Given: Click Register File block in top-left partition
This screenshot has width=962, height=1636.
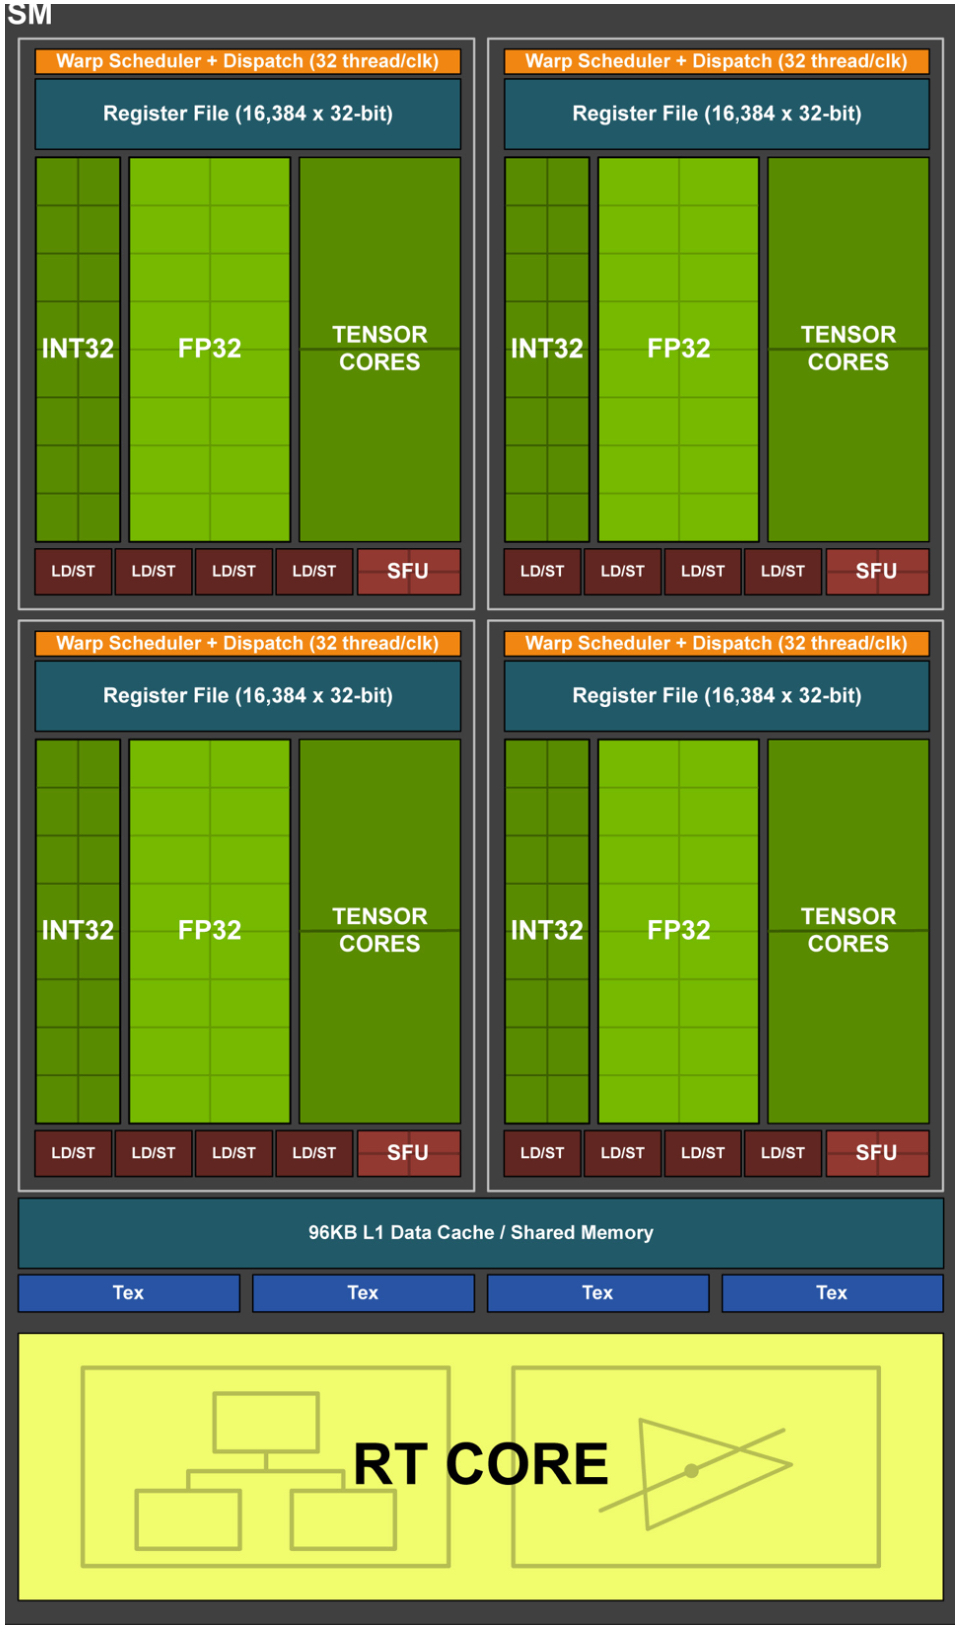Looking at the screenshot, I should 248,114.
